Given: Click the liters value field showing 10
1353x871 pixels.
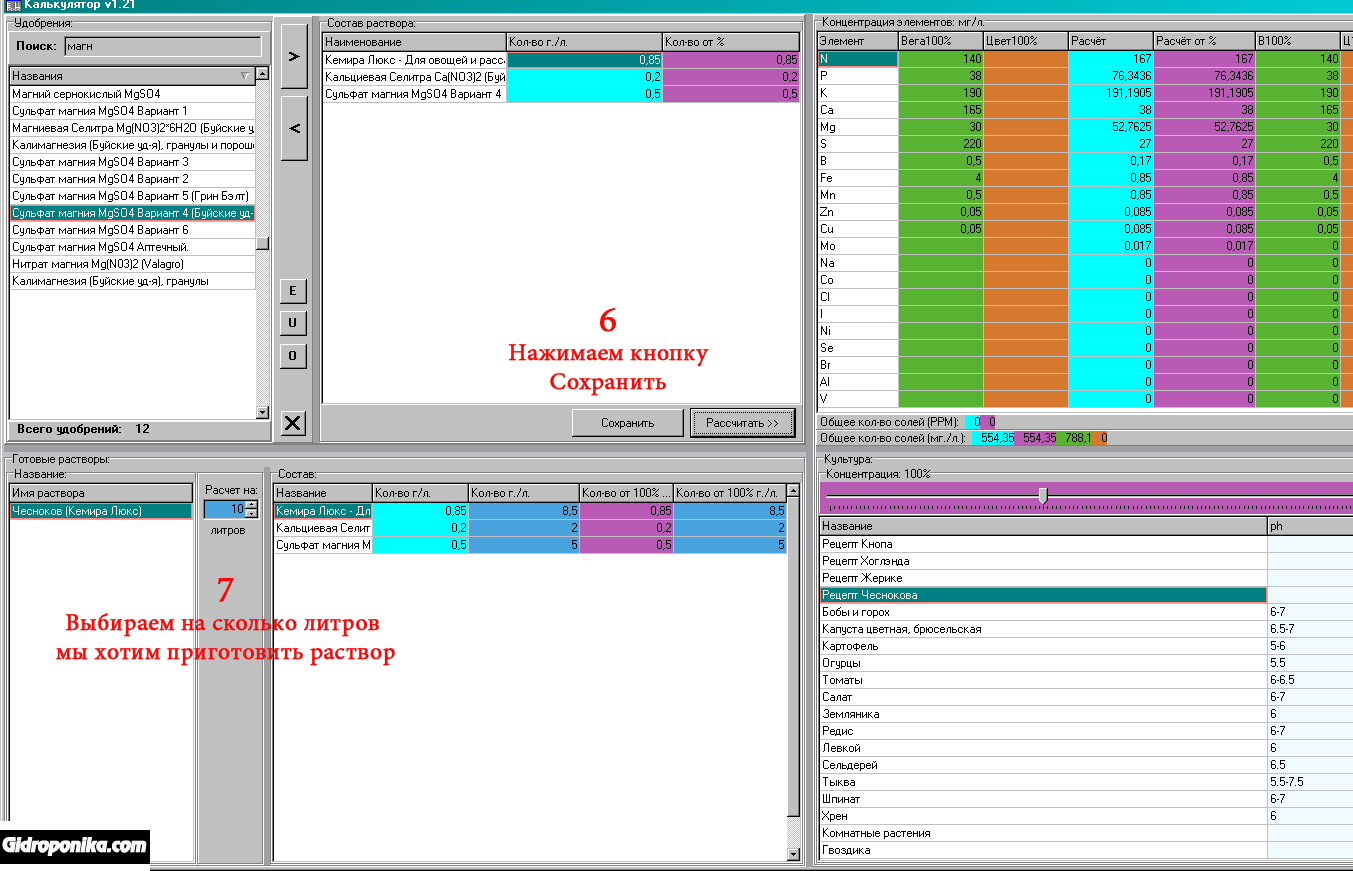Looking at the screenshot, I should click(224, 510).
